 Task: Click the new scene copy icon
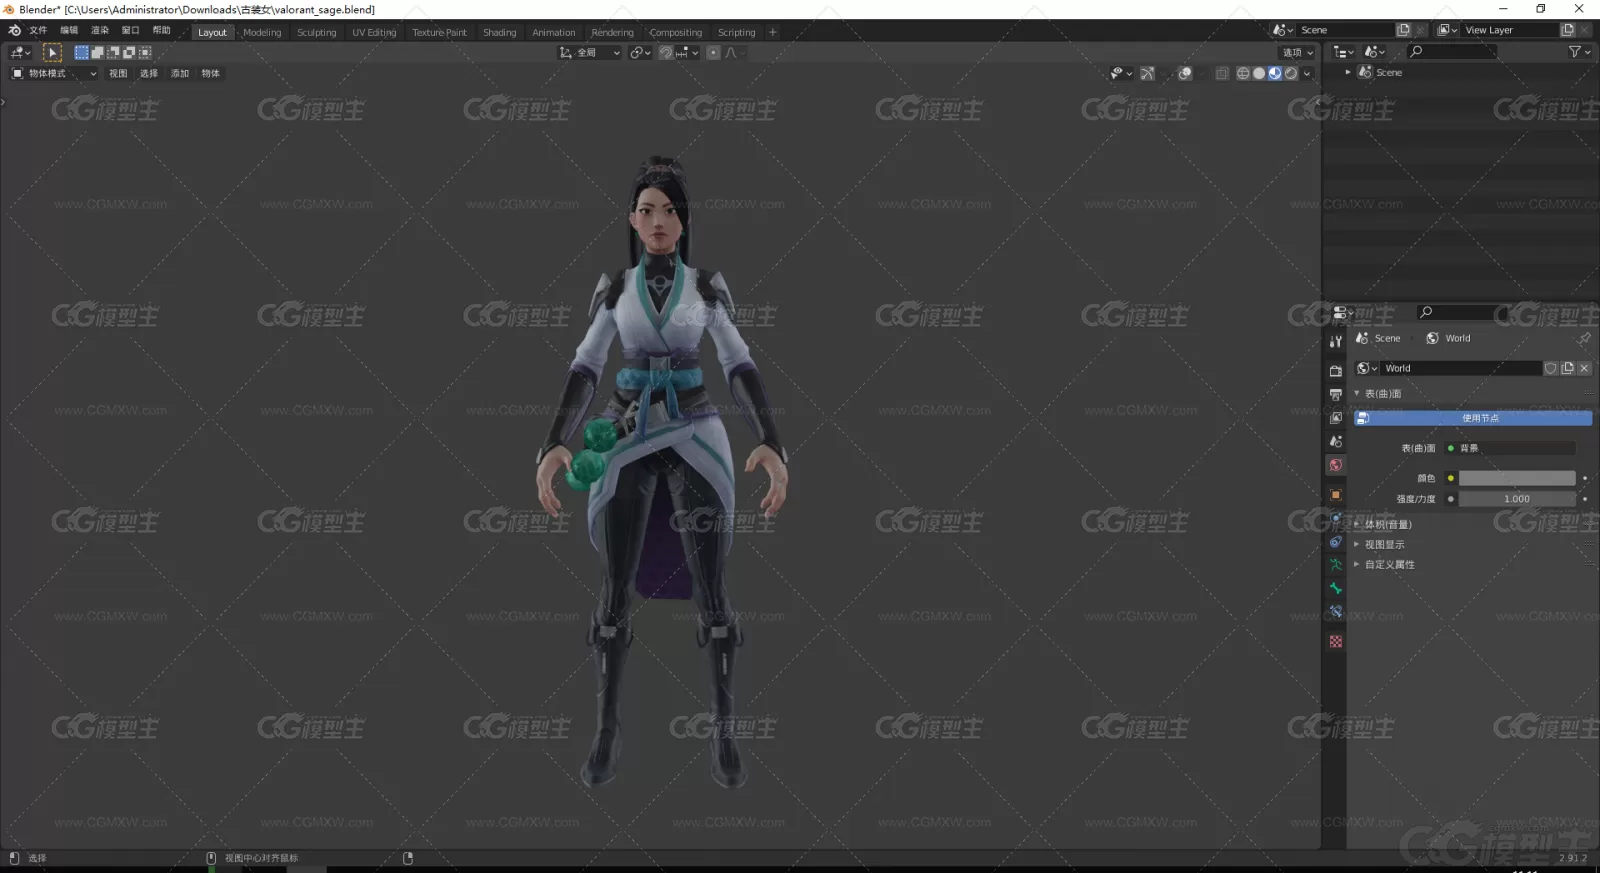pos(1403,30)
